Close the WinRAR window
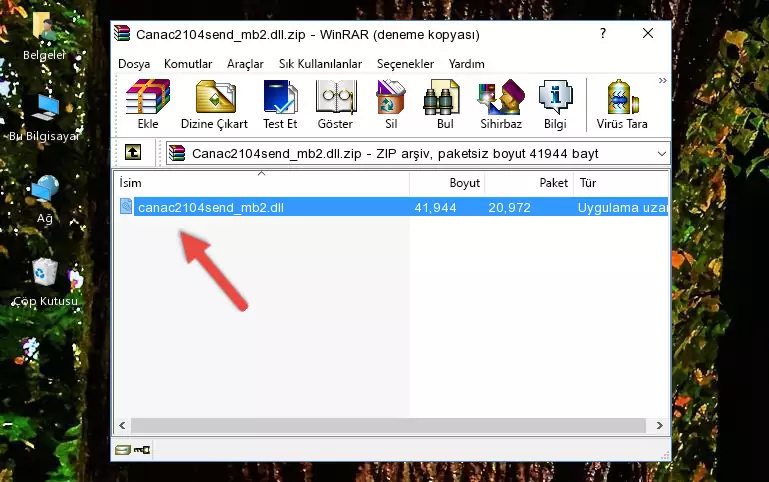The width and height of the screenshot is (769, 482). (648, 33)
